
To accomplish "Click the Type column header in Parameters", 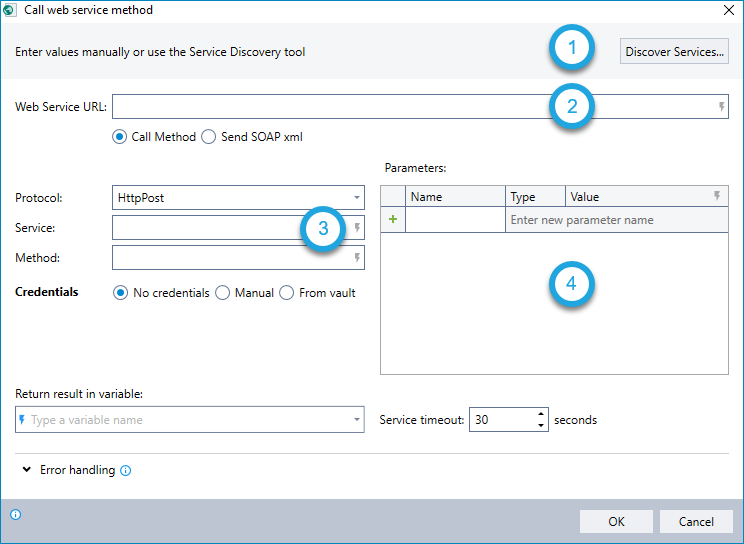I will click(535, 197).
